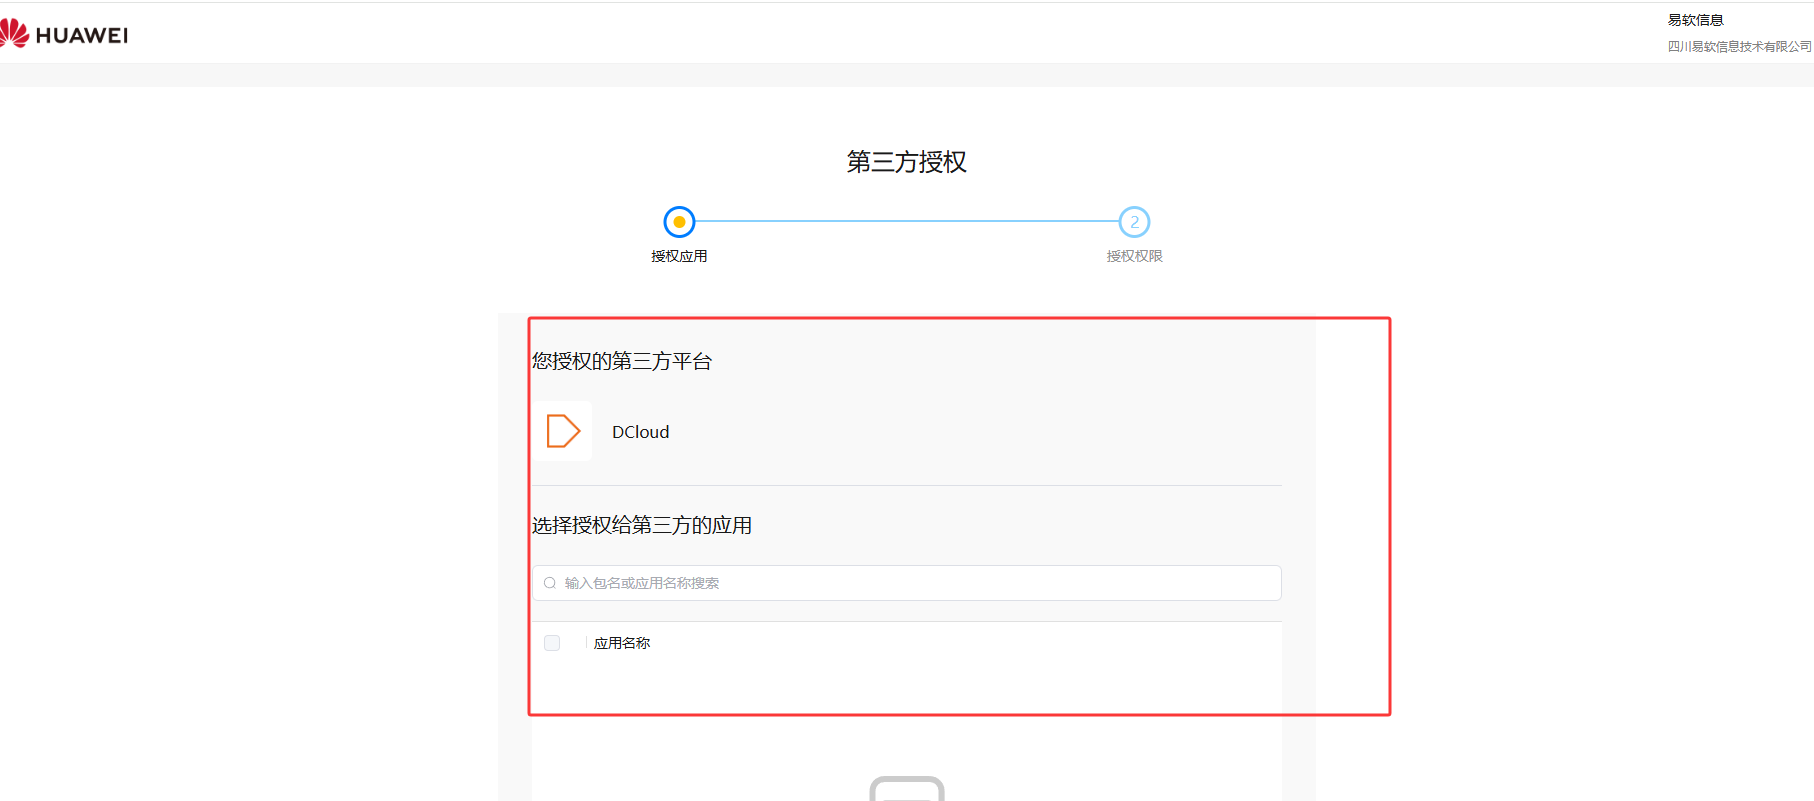Select step one 授权应用 circle
Screen dimensions: 1814x801
point(679,222)
